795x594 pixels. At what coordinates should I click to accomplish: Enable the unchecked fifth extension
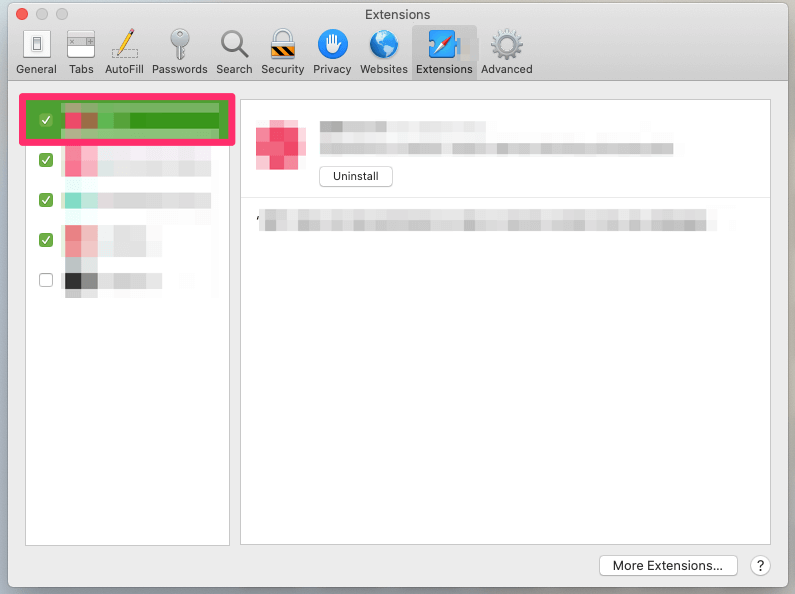pos(46,280)
